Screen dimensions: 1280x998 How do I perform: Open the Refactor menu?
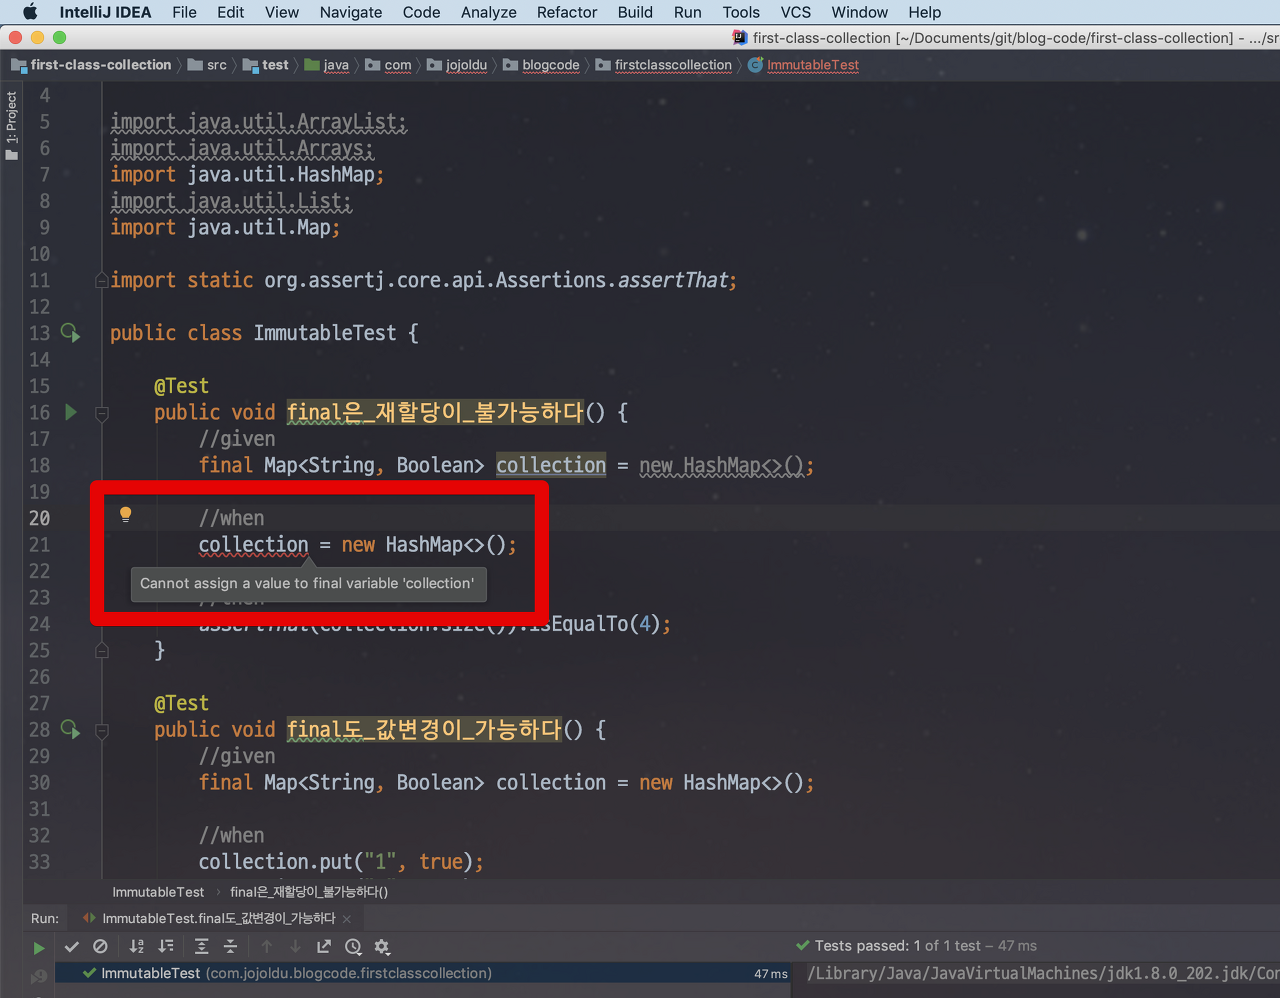pos(567,12)
